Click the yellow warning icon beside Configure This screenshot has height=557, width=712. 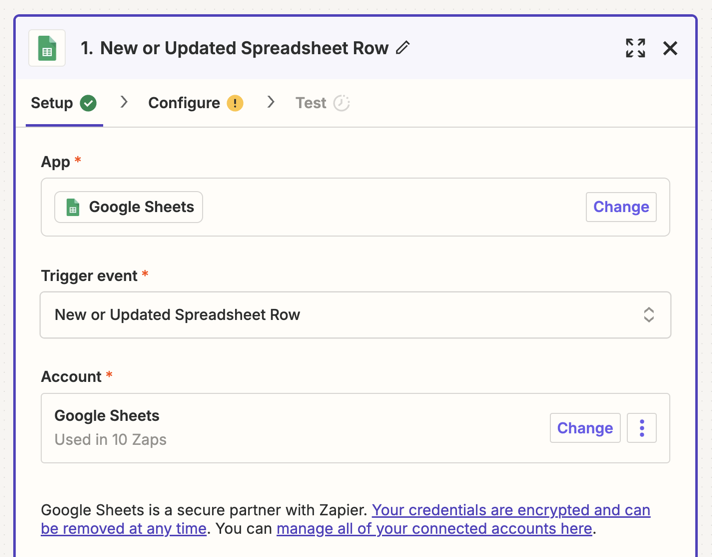[235, 103]
